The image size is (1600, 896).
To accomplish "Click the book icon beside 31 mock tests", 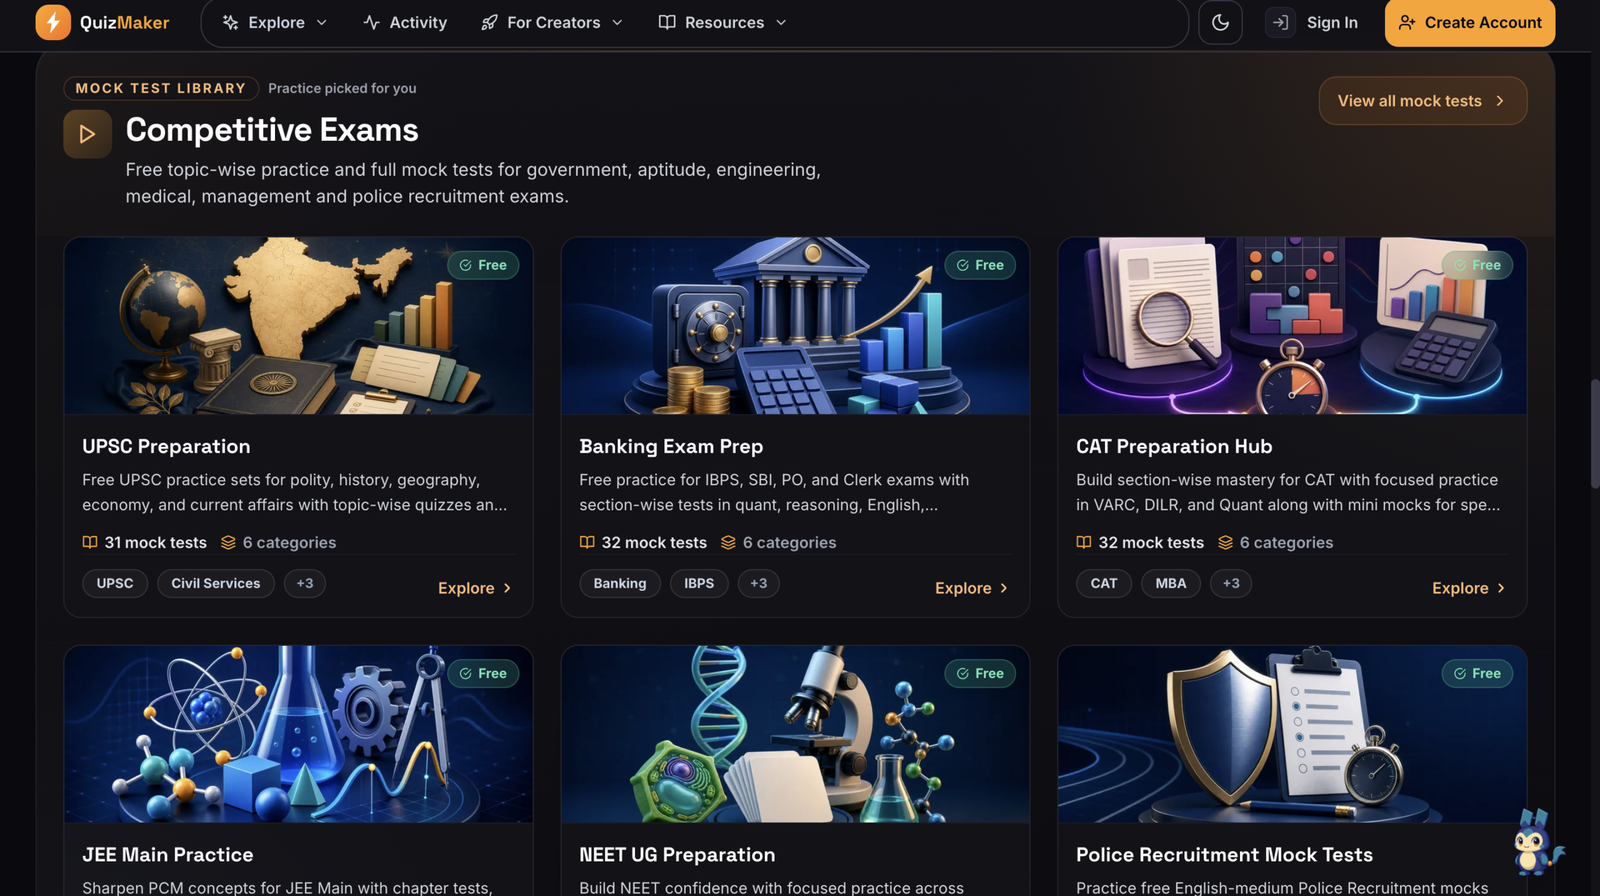I will (x=90, y=542).
